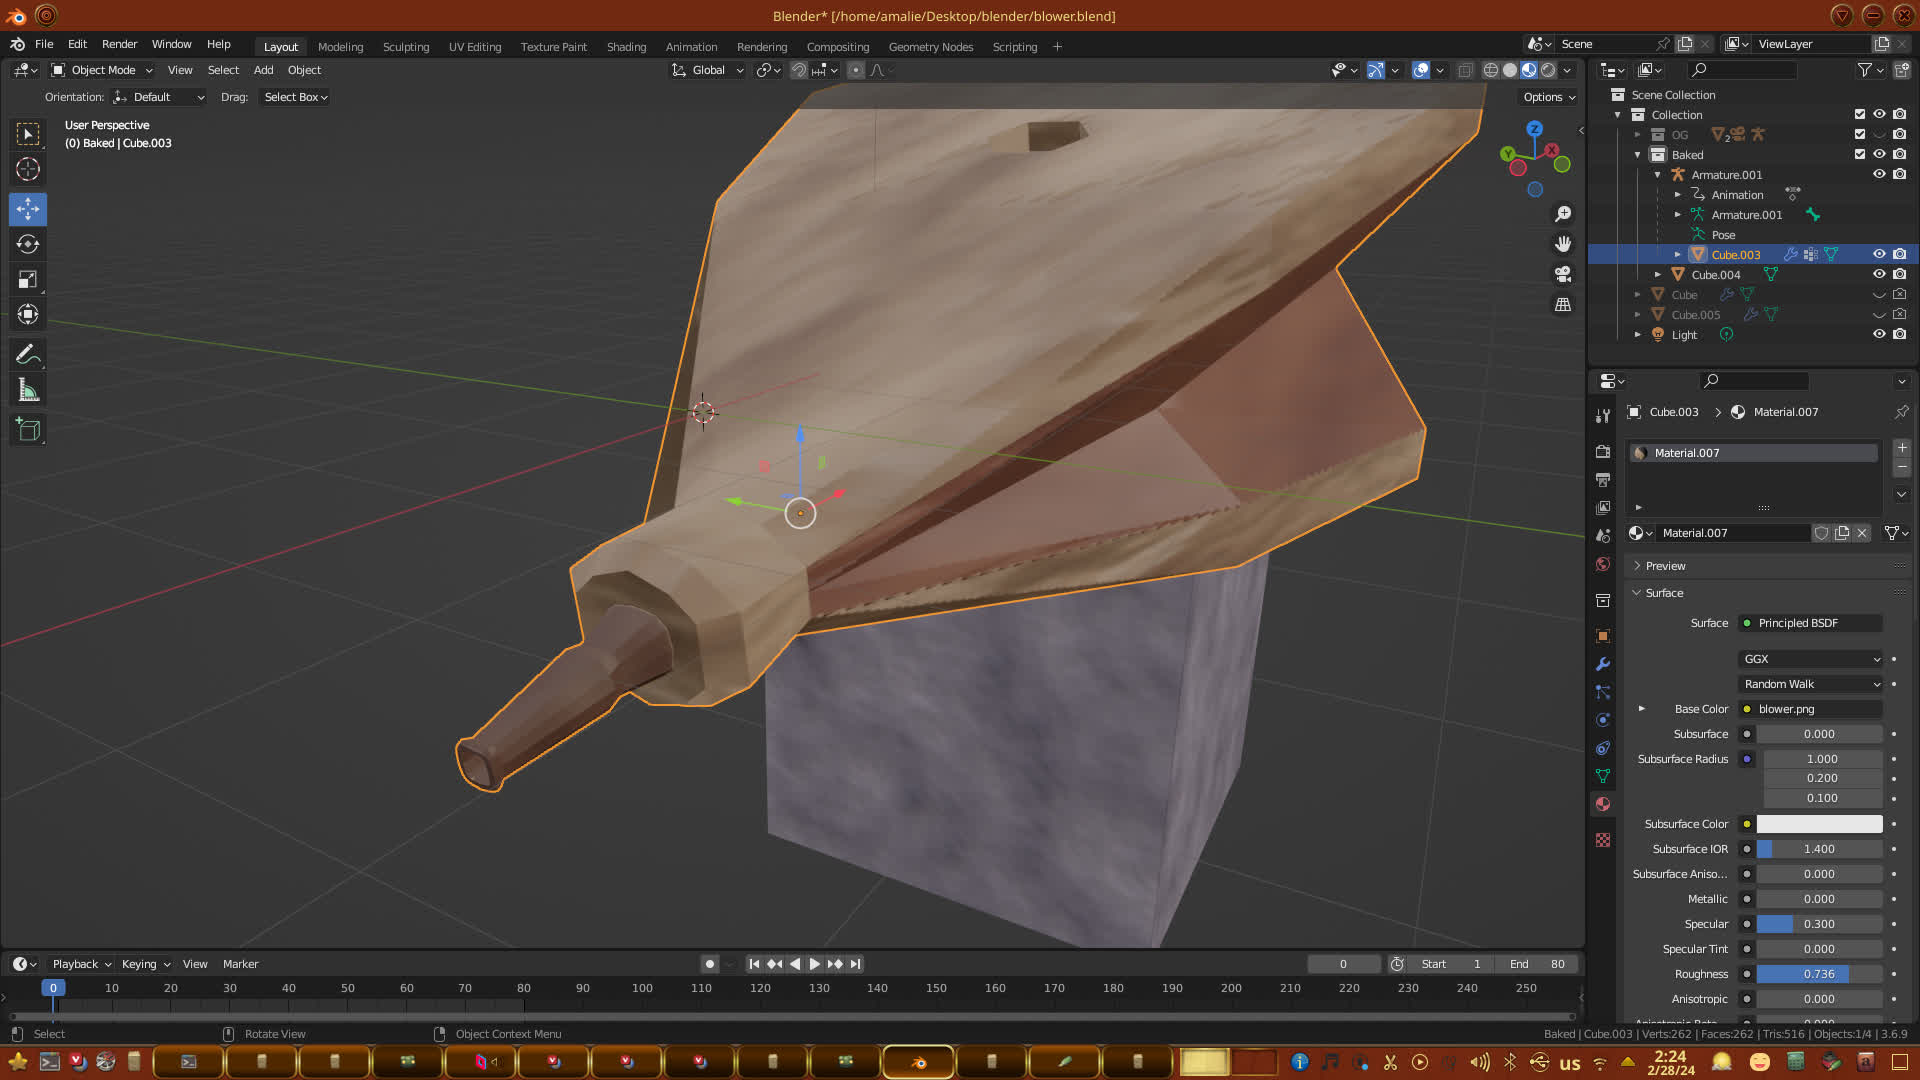The image size is (1920, 1080).
Task: Uncheck the Baked collection checkbox
Action: [x=1859, y=154]
